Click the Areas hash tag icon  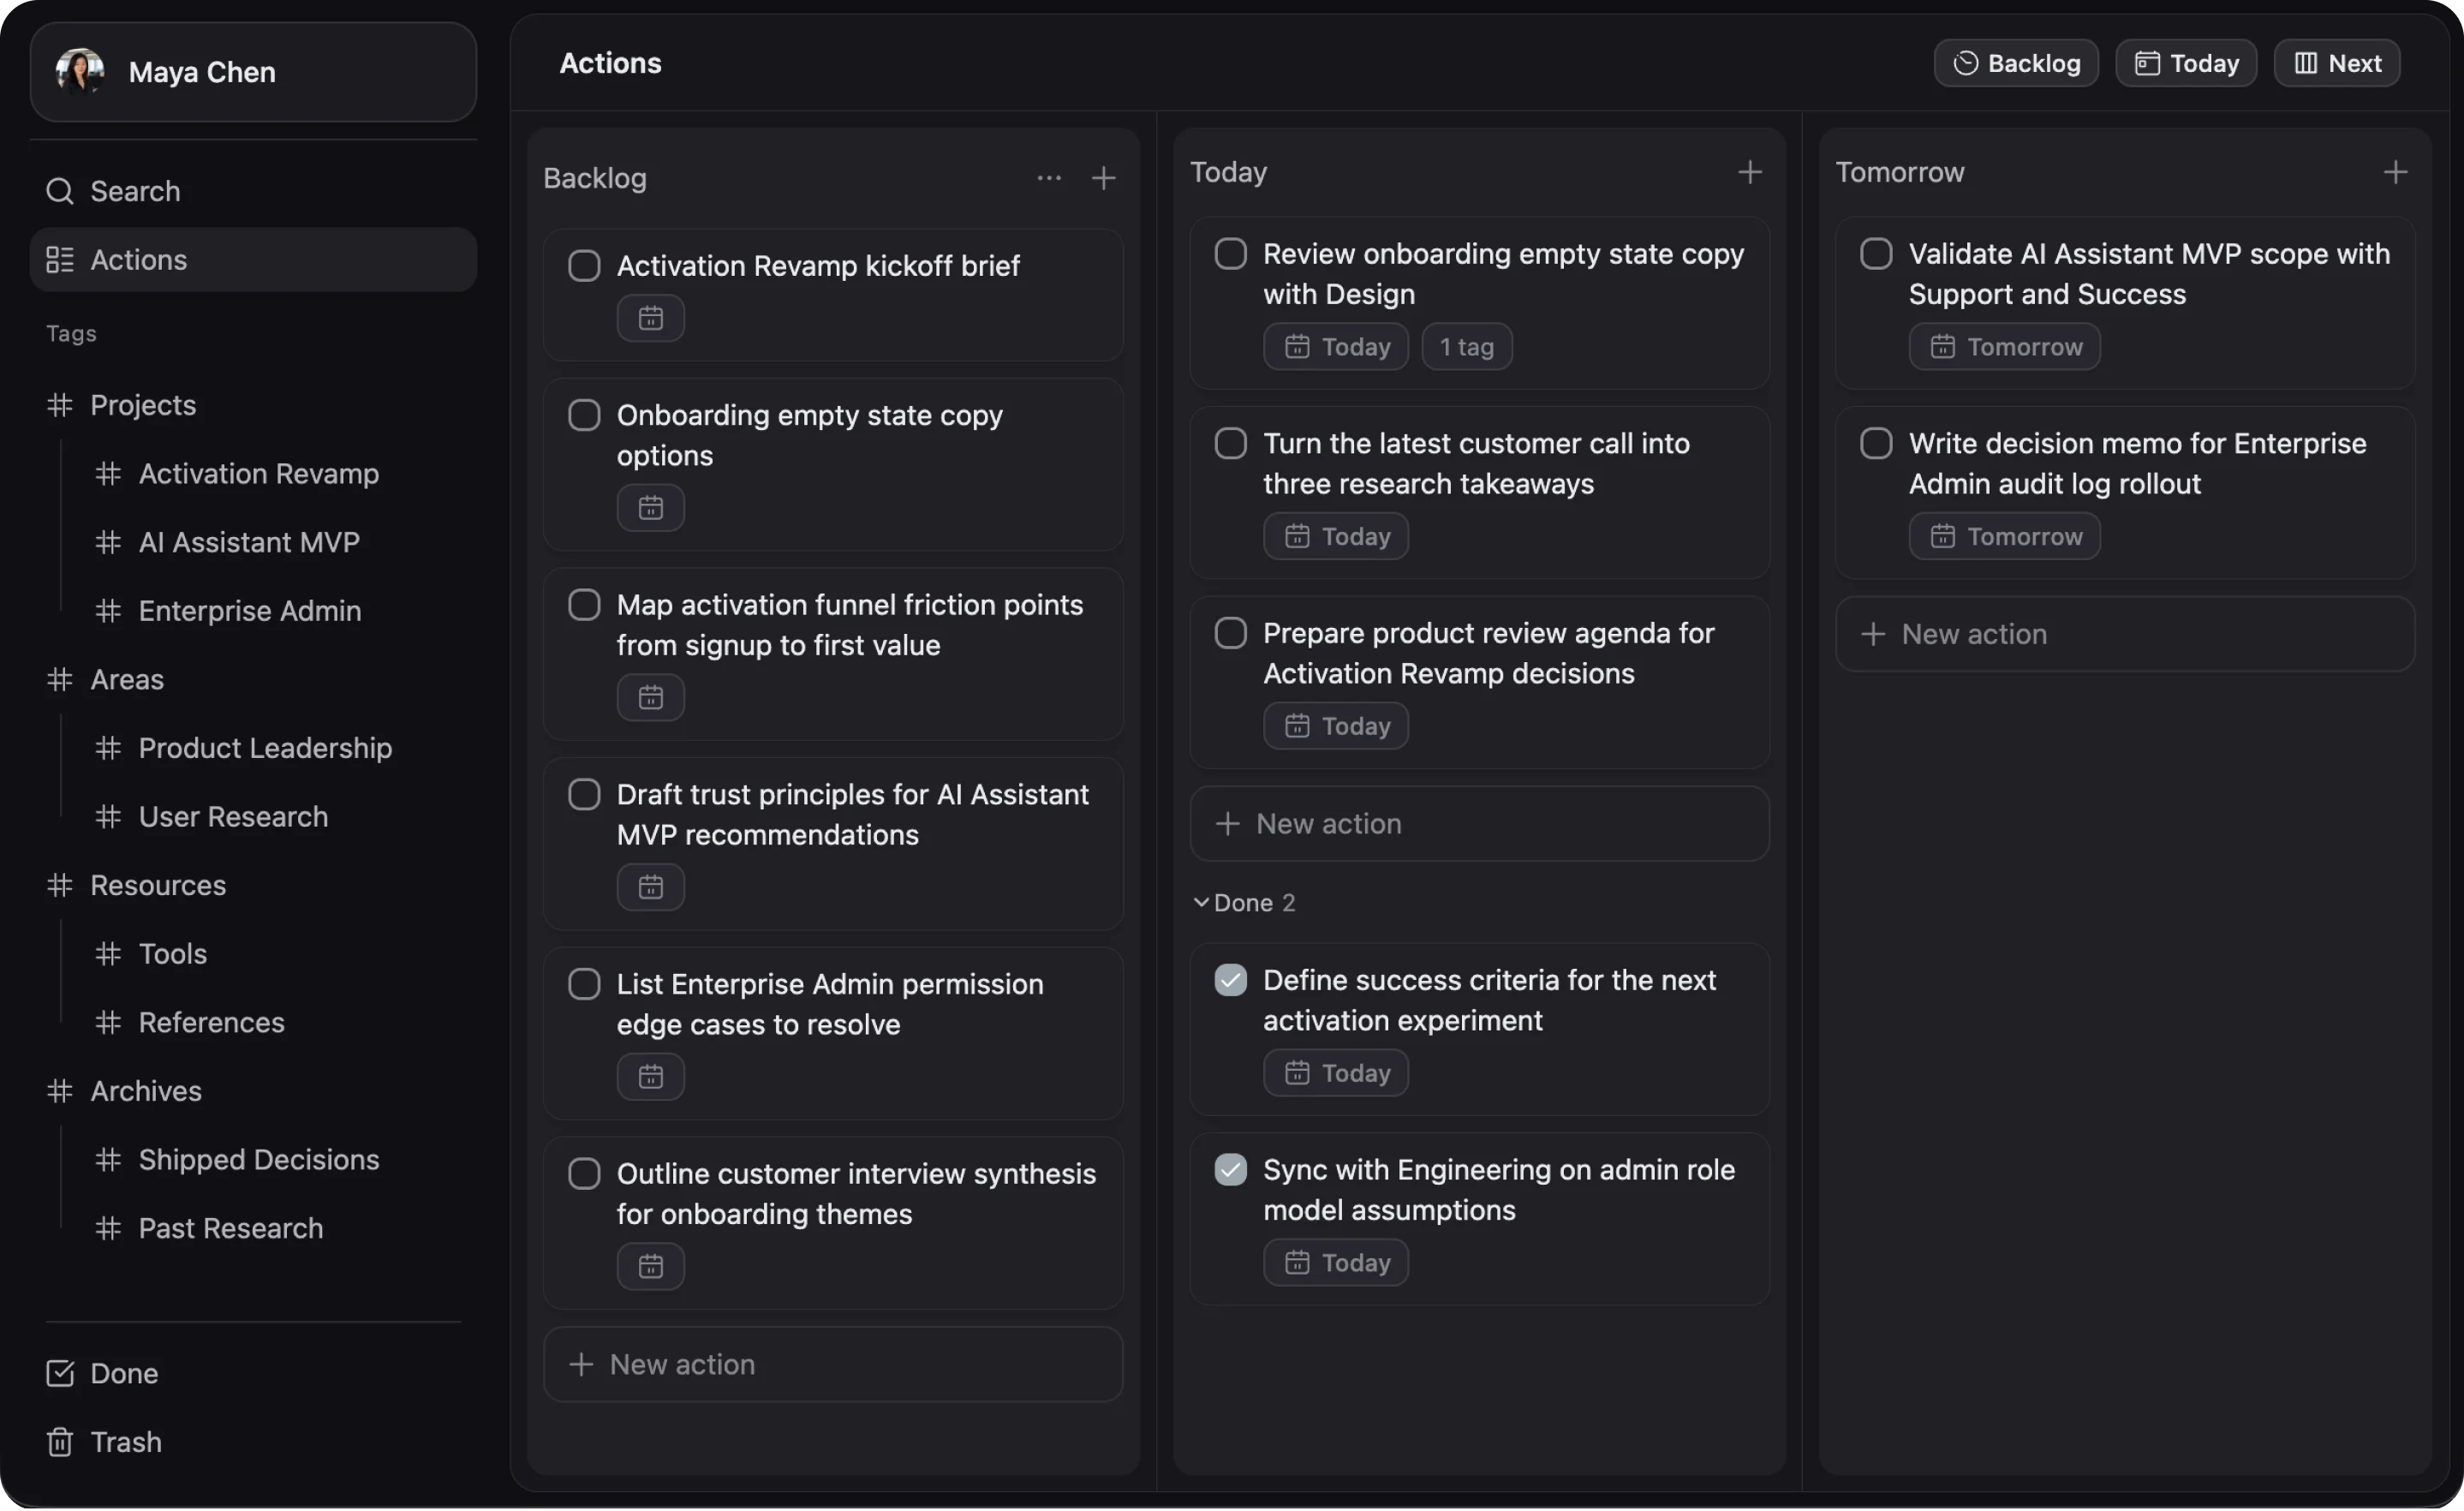[x=60, y=680]
